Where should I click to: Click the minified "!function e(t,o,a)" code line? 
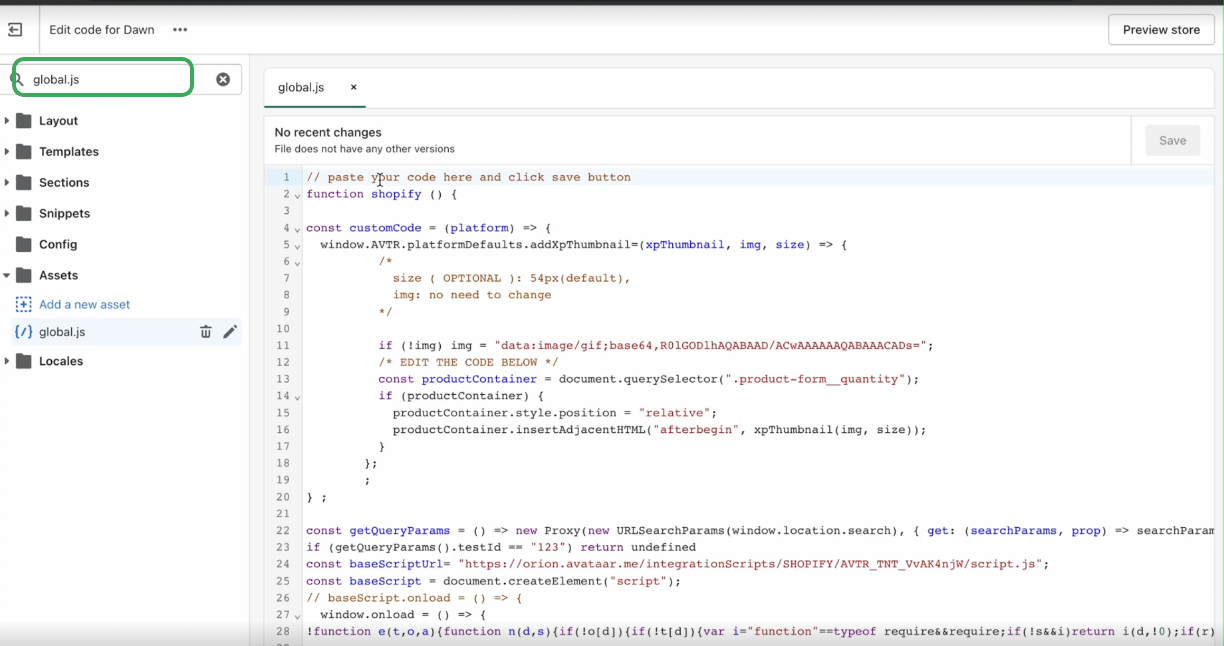(760, 632)
